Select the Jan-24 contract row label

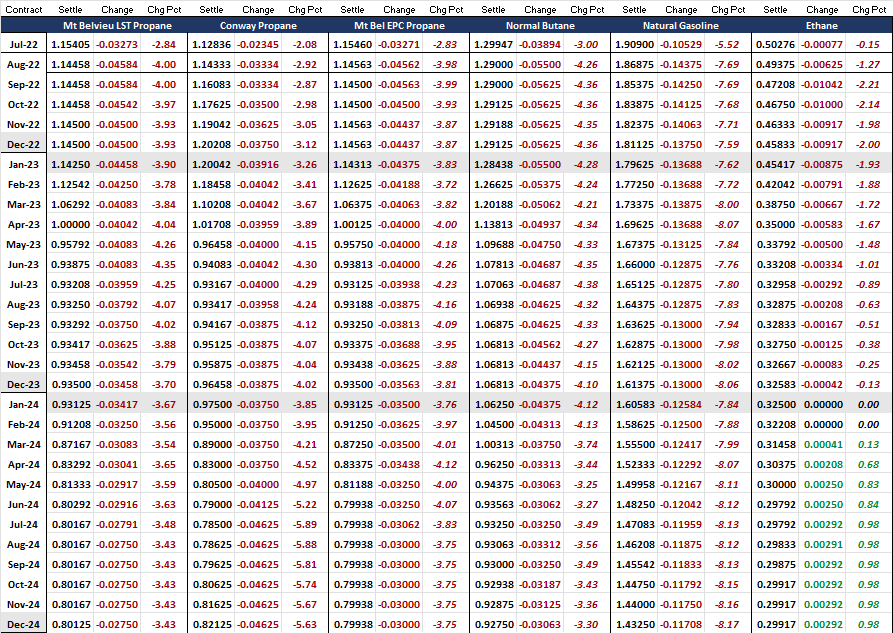[x=23, y=405]
